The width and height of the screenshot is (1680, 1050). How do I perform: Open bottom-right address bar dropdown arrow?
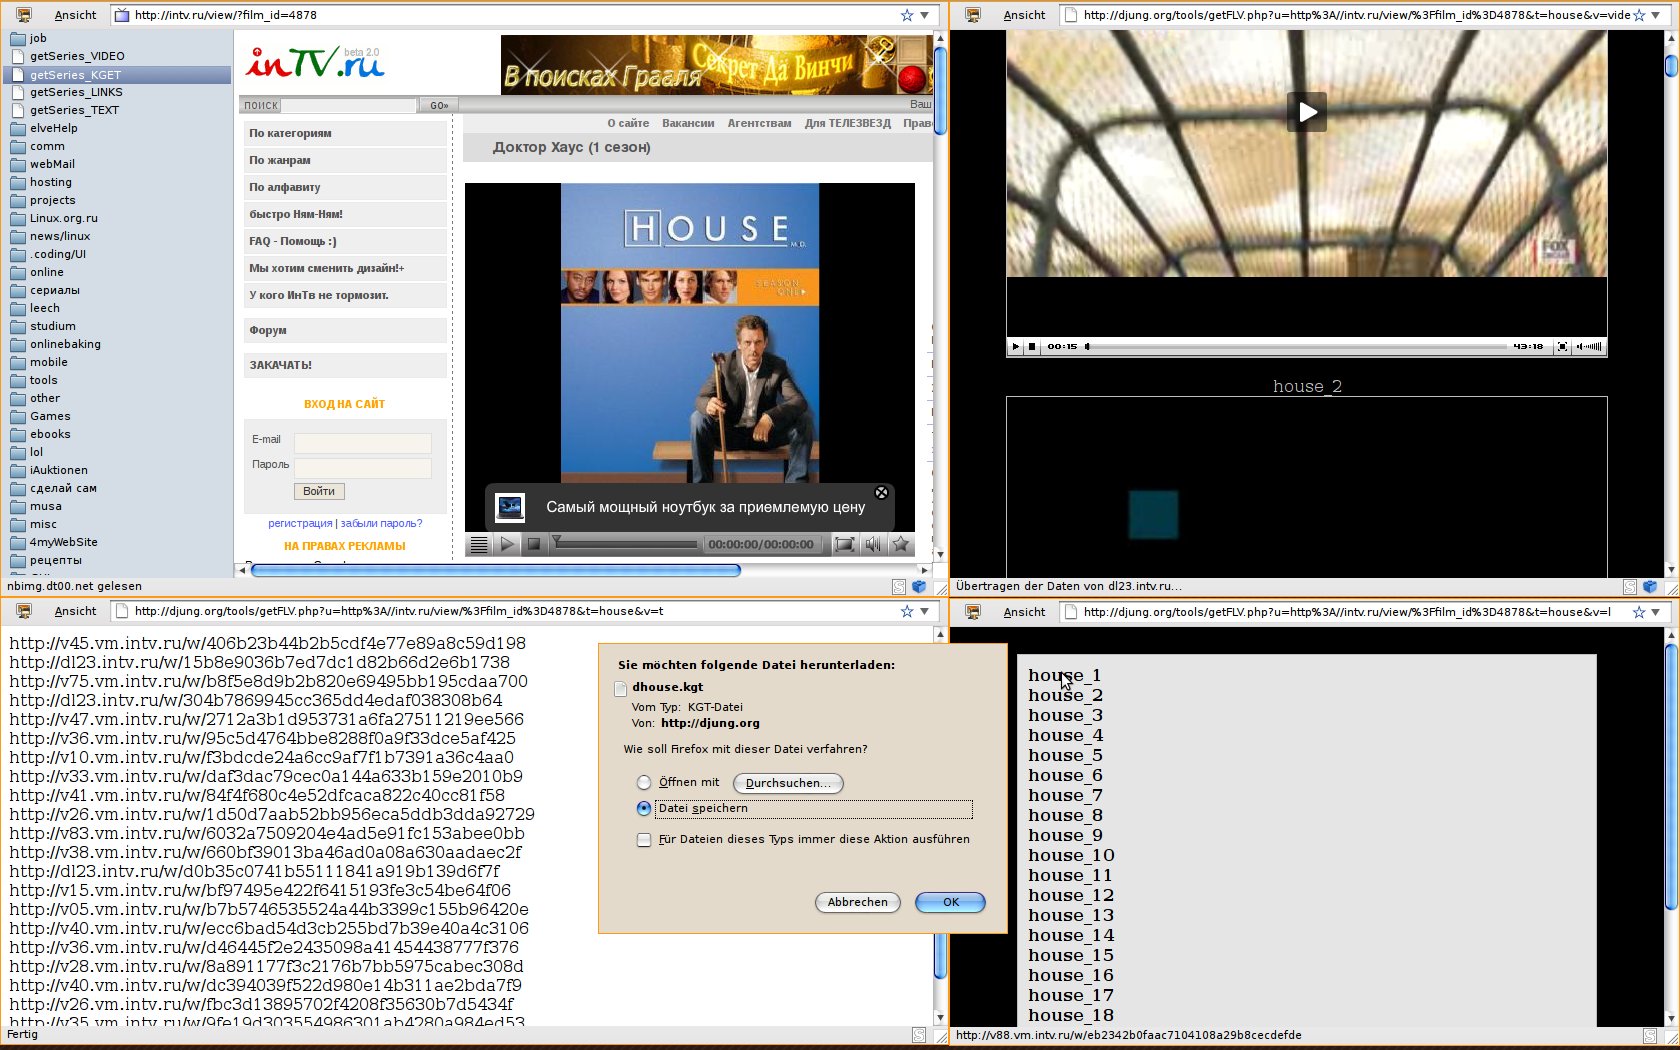click(1657, 612)
